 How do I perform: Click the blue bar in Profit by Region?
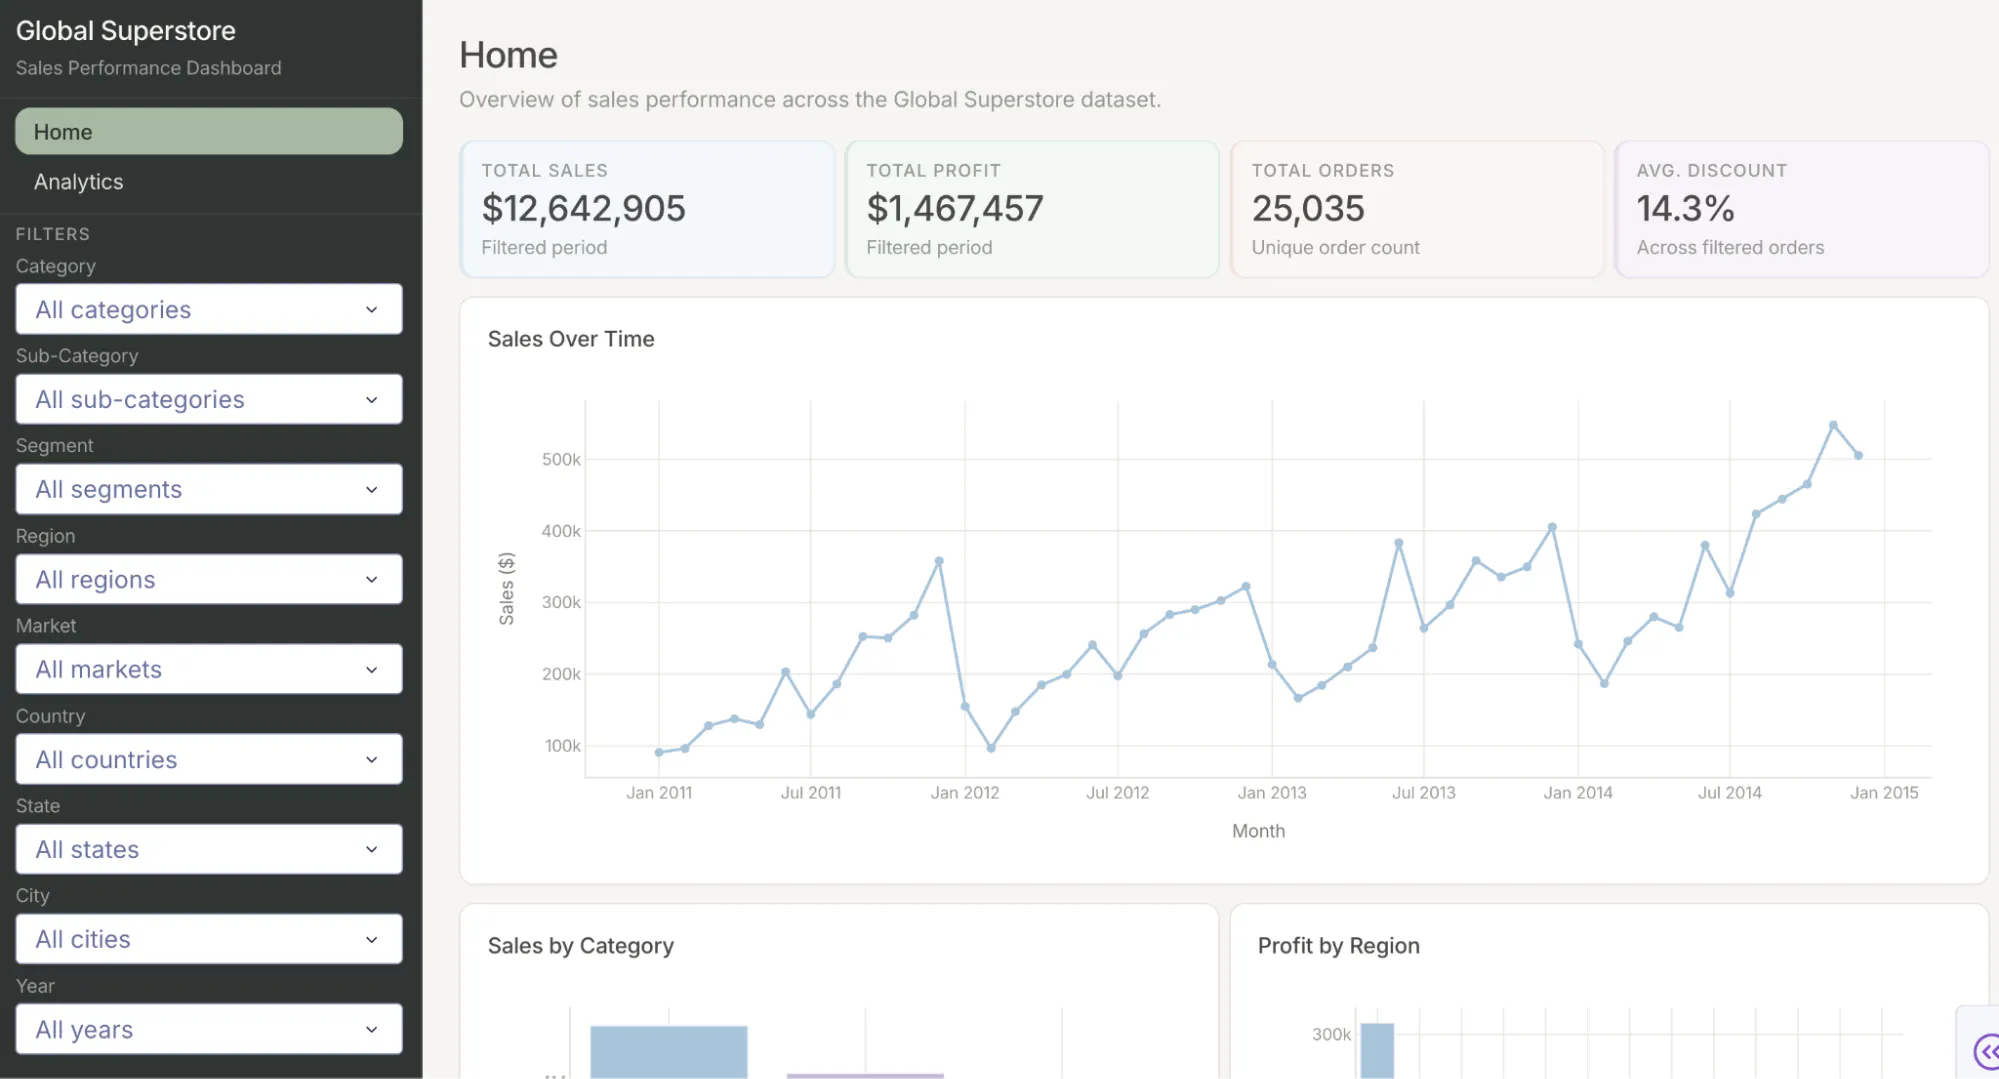point(1377,1050)
